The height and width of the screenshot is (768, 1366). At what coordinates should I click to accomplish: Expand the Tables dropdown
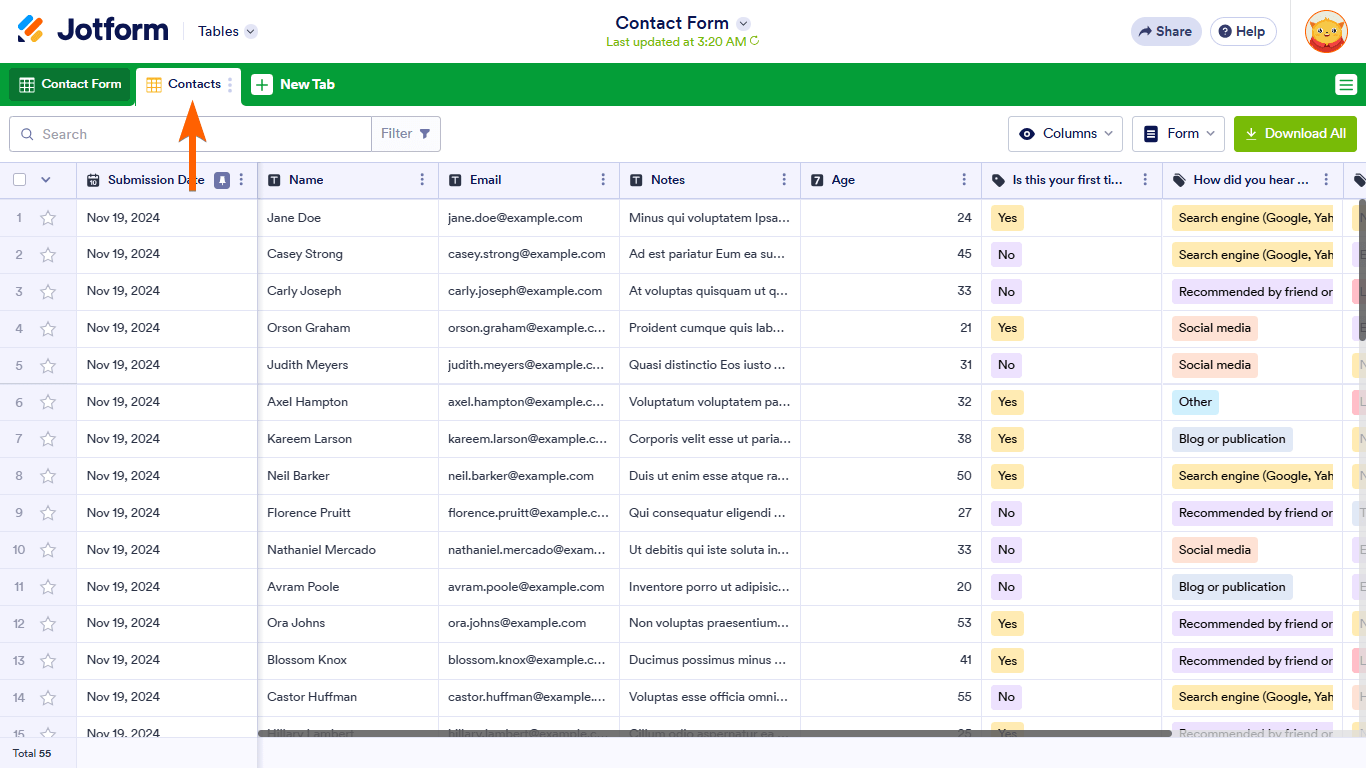pyautogui.click(x=251, y=31)
